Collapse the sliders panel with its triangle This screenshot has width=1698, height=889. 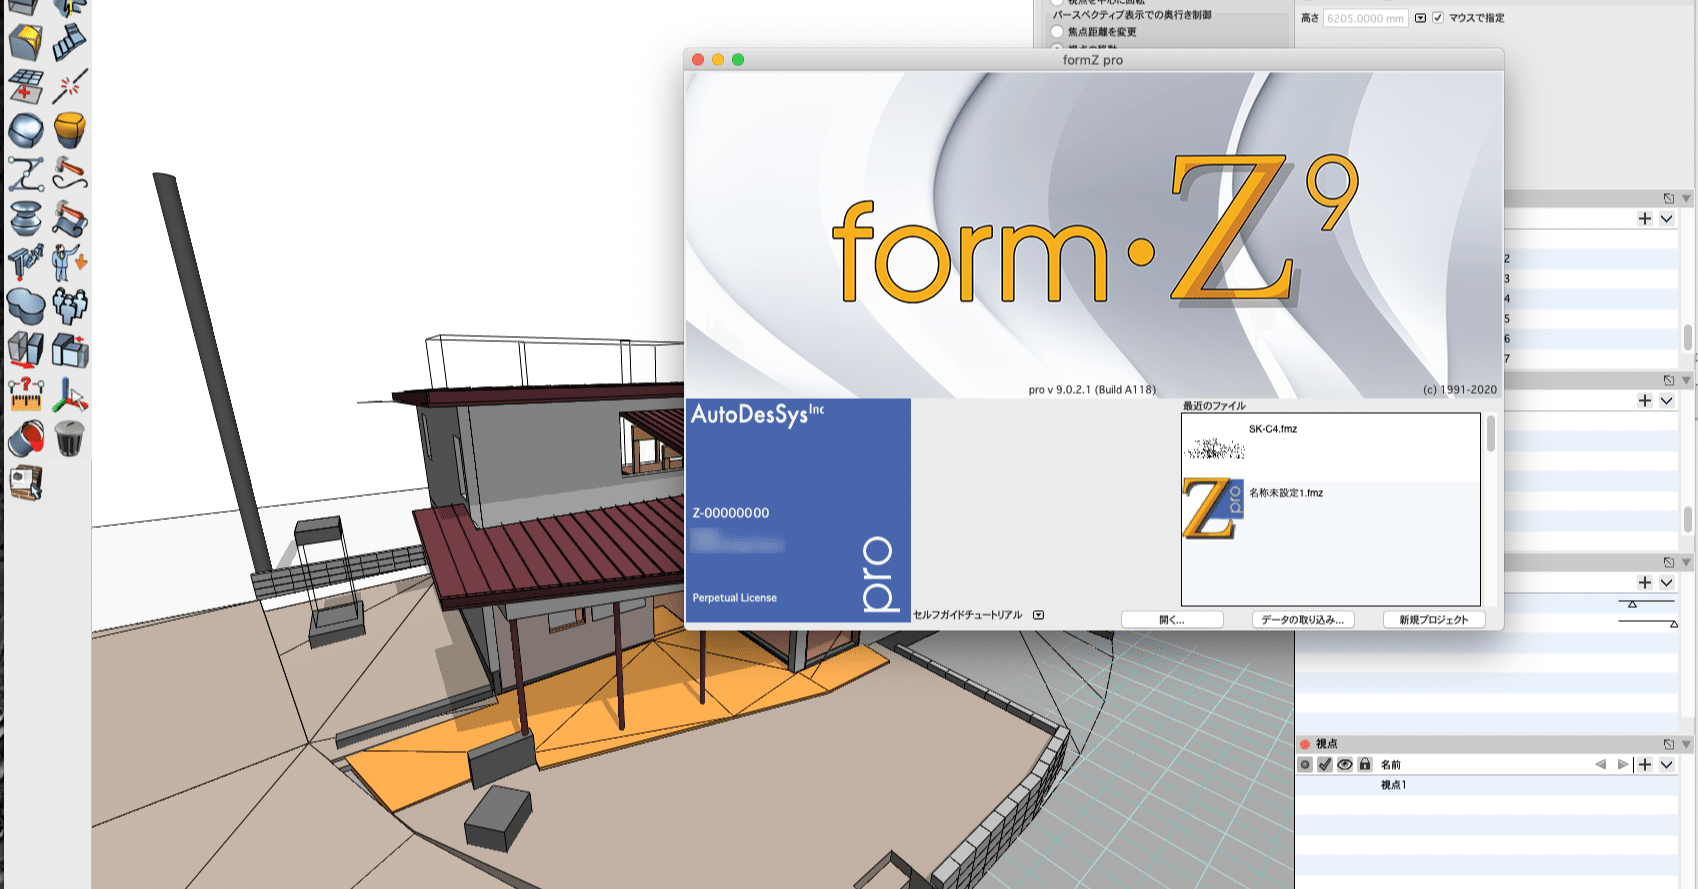(1687, 562)
